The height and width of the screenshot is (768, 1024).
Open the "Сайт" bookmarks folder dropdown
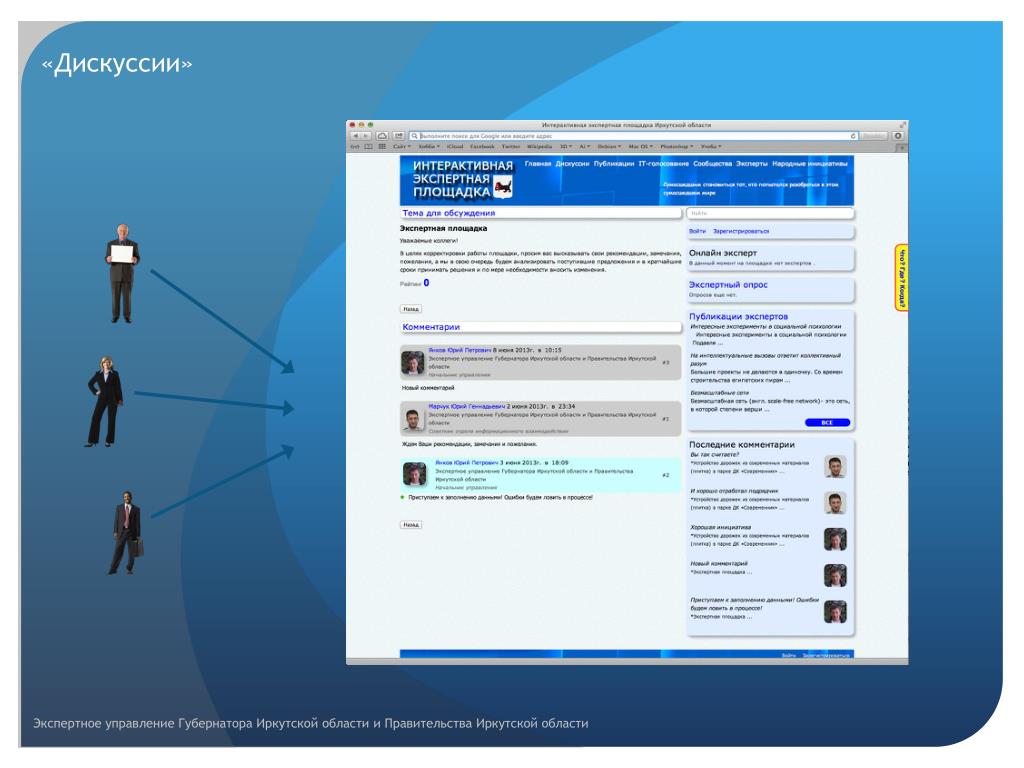click(x=402, y=146)
